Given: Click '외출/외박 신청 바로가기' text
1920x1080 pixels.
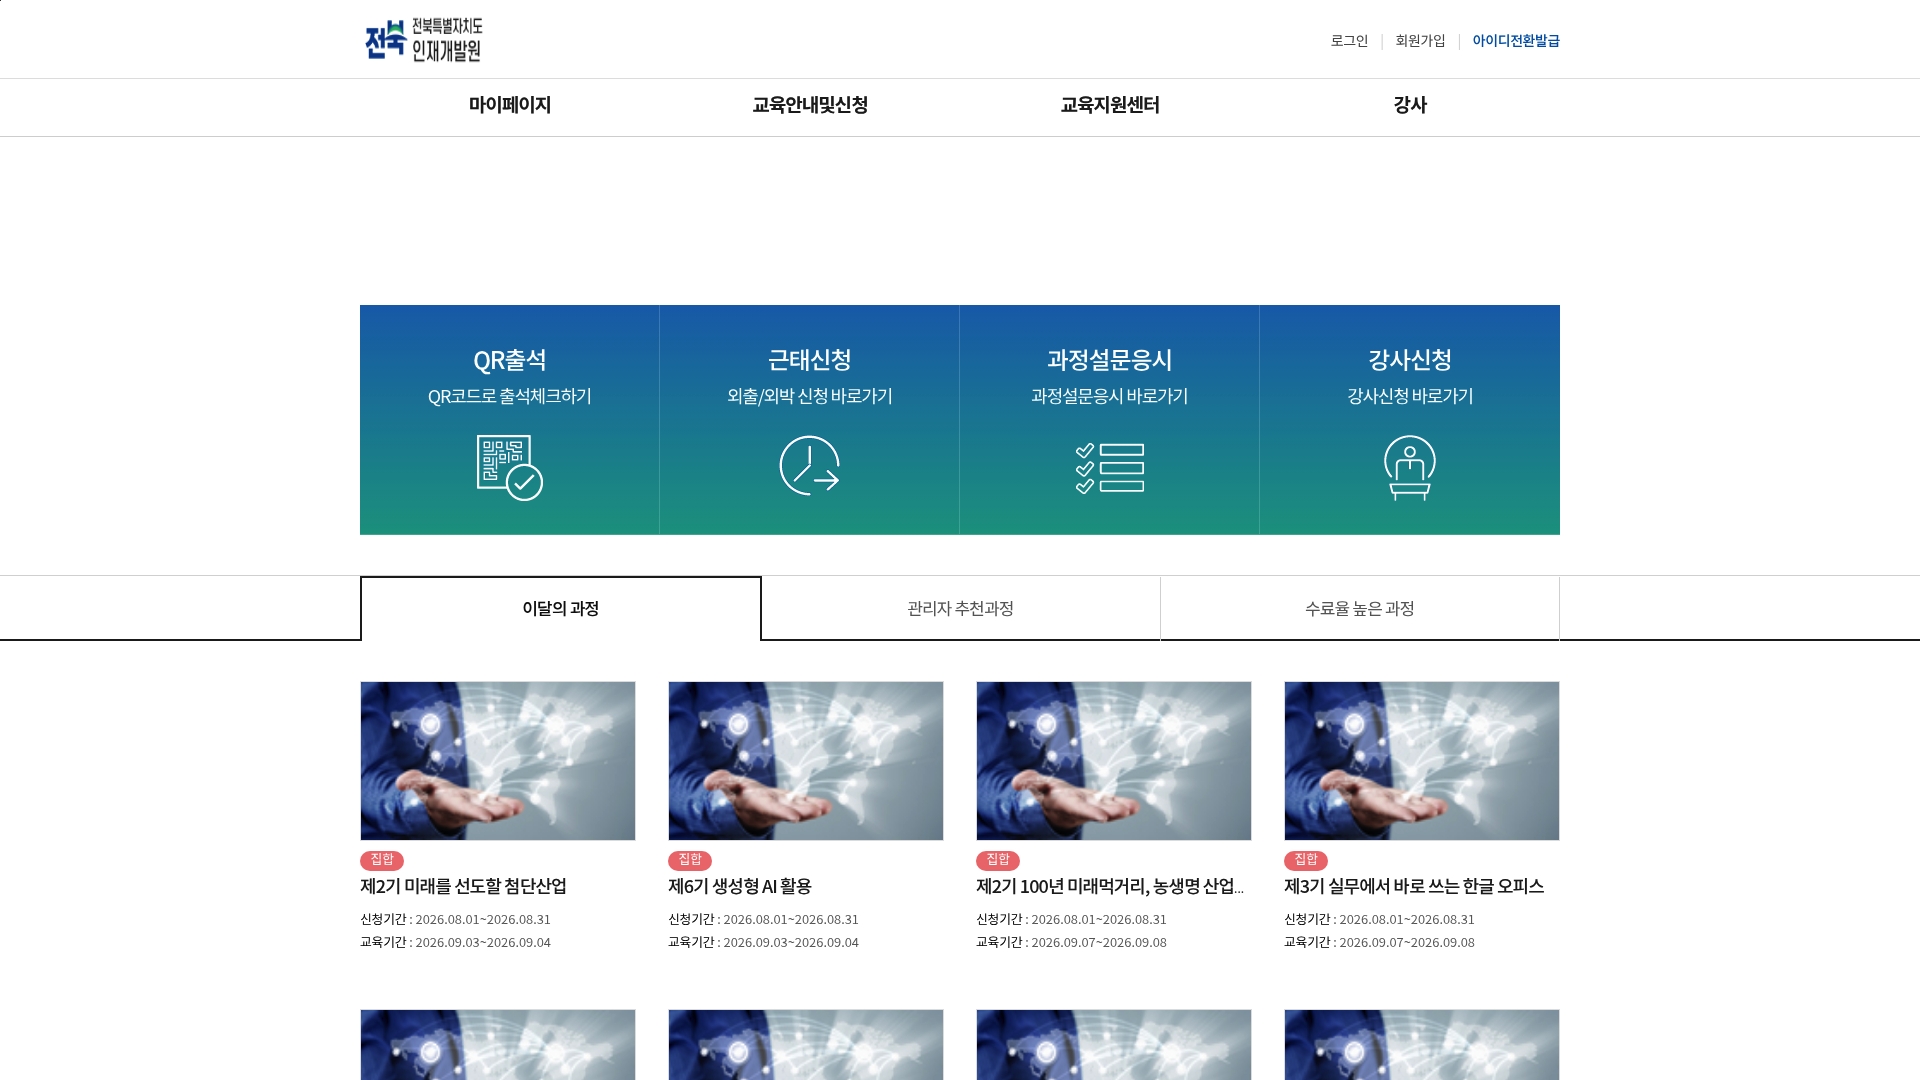Looking at the screenshot, I should pyautogui.click(x=810, y=396).
